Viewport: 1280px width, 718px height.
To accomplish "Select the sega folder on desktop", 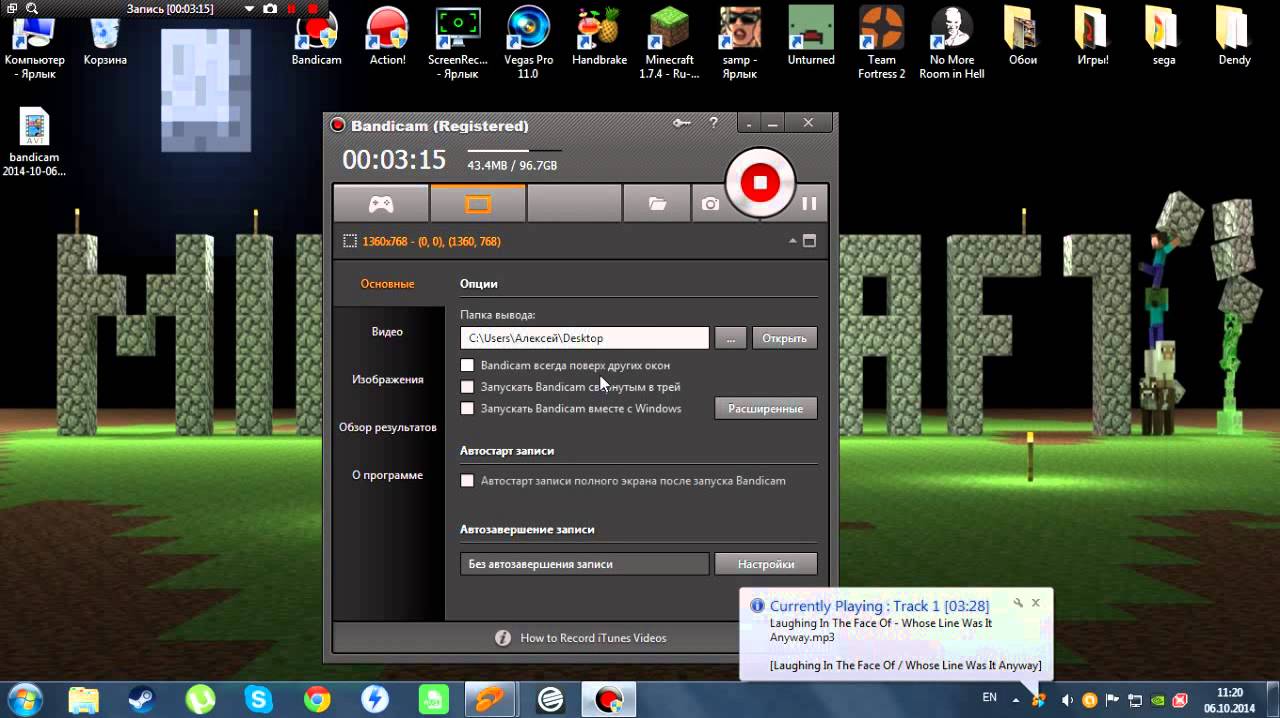I will [1163, 38].
